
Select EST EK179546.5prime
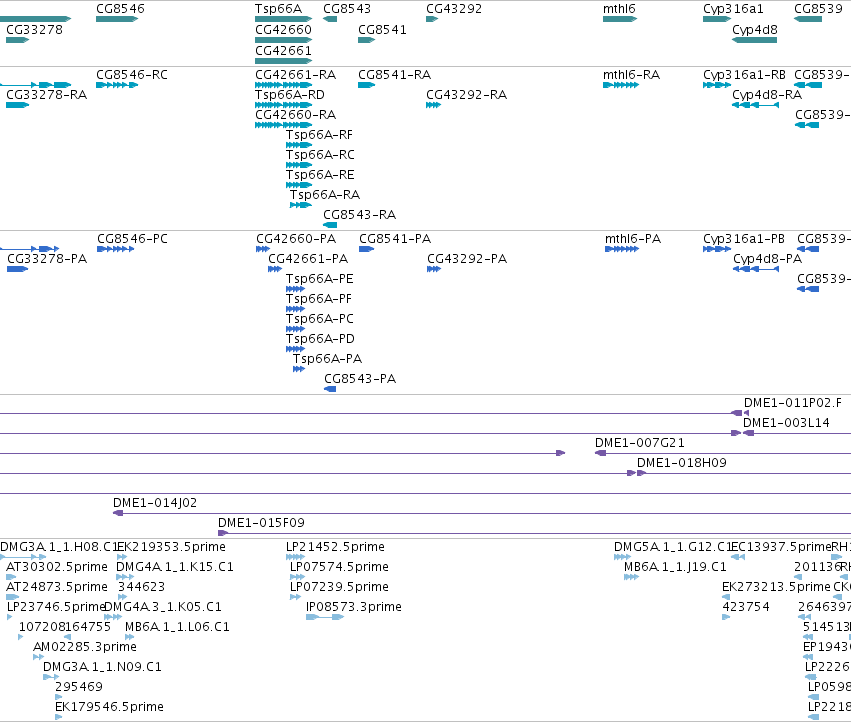[59, 717]
